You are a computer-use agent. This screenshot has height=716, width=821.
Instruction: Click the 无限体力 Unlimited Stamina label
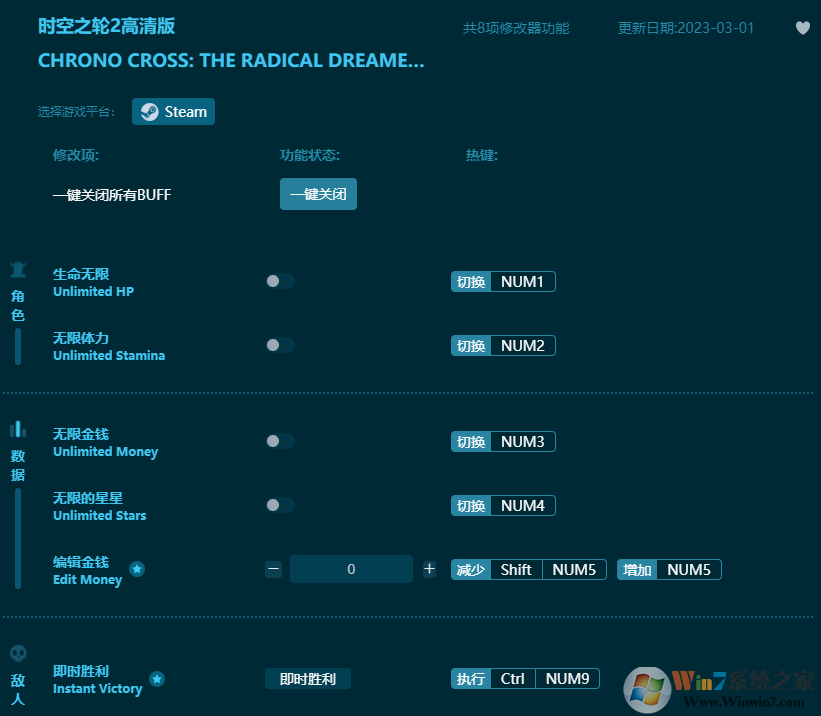point(109,346)
